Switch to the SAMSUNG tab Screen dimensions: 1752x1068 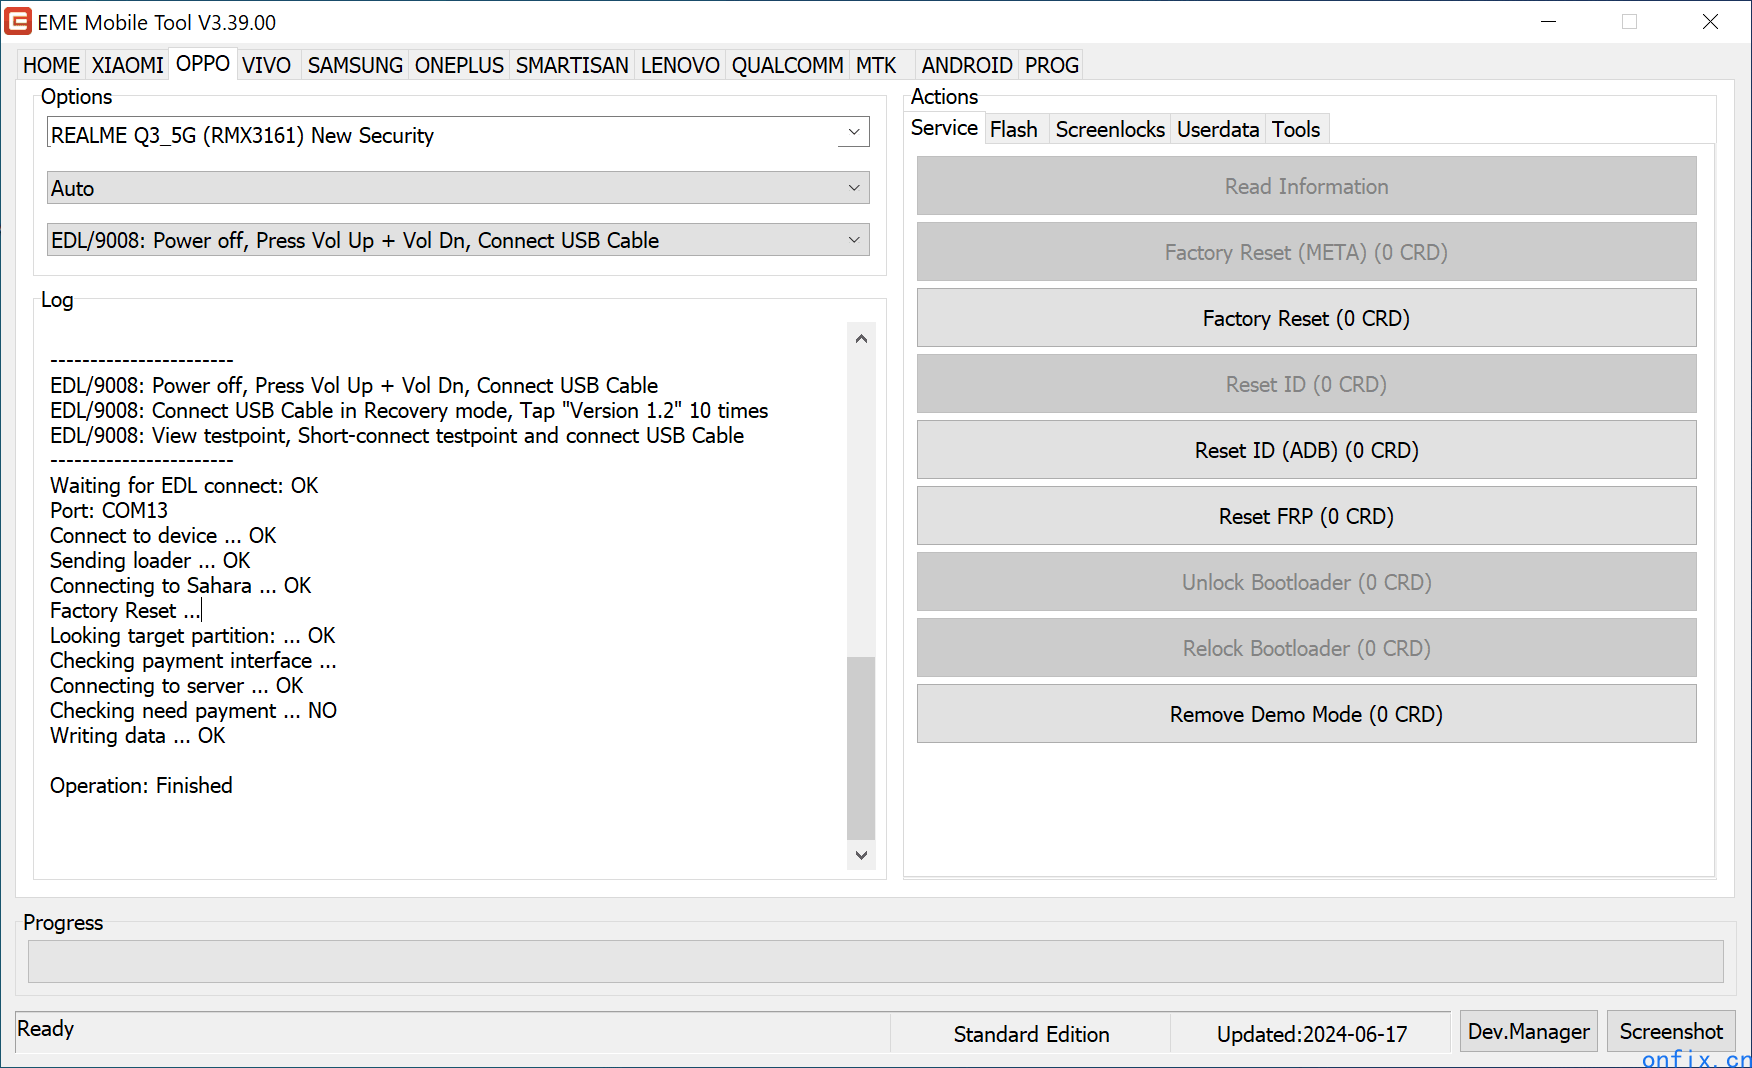pos(355,66)
